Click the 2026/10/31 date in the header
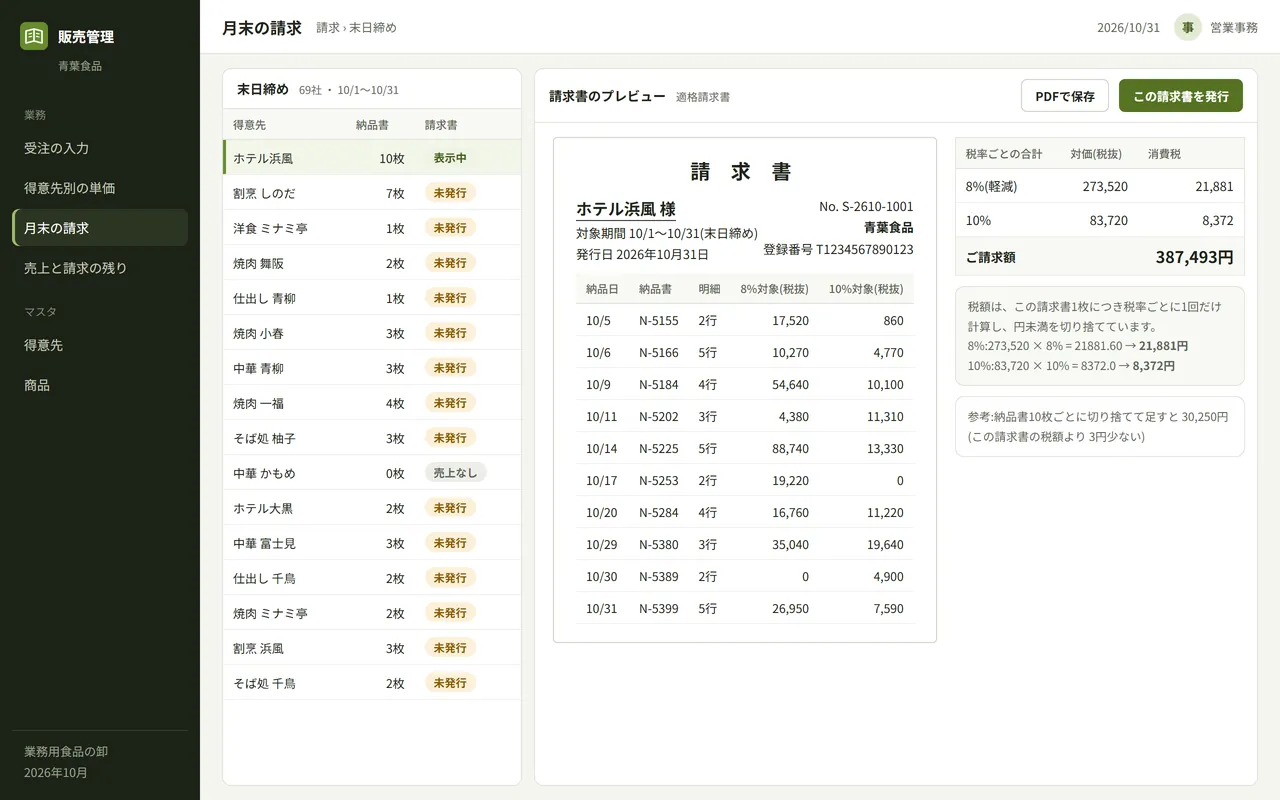This screenshot has height=800, width=1280. [1129, 27]
